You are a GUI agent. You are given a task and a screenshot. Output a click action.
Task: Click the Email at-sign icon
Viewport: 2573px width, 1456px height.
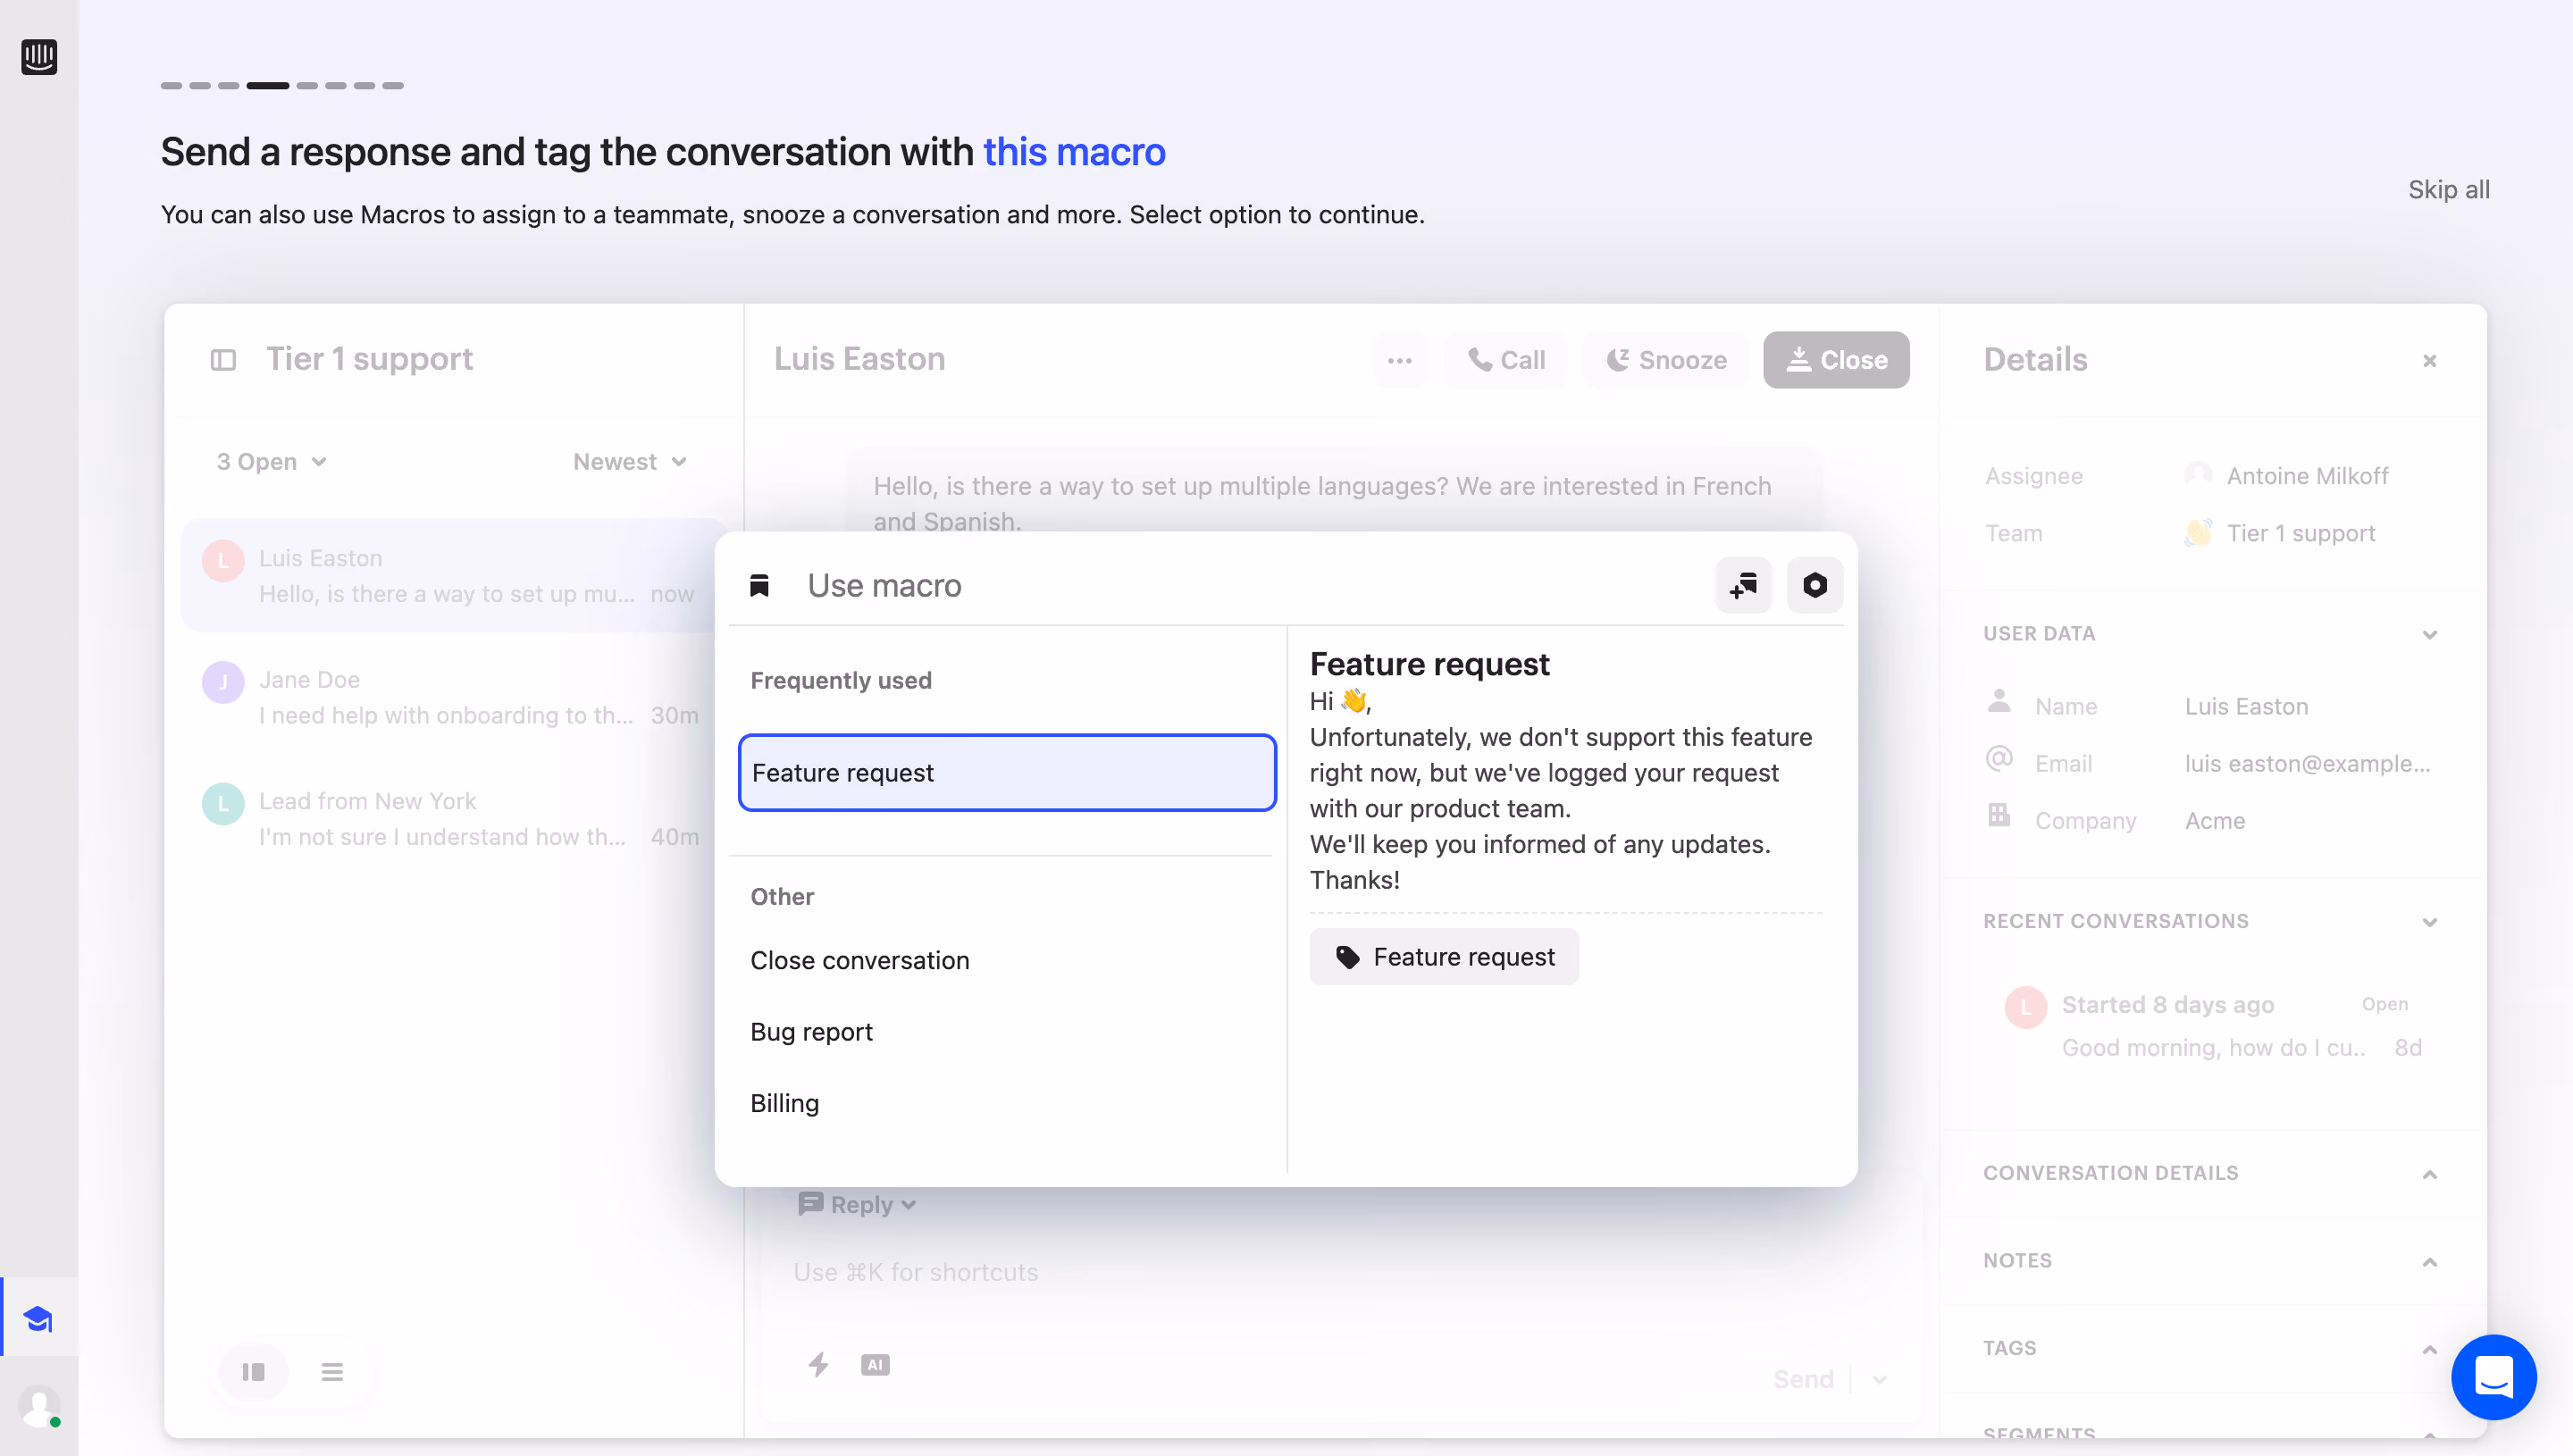[x=1998, y=758]
